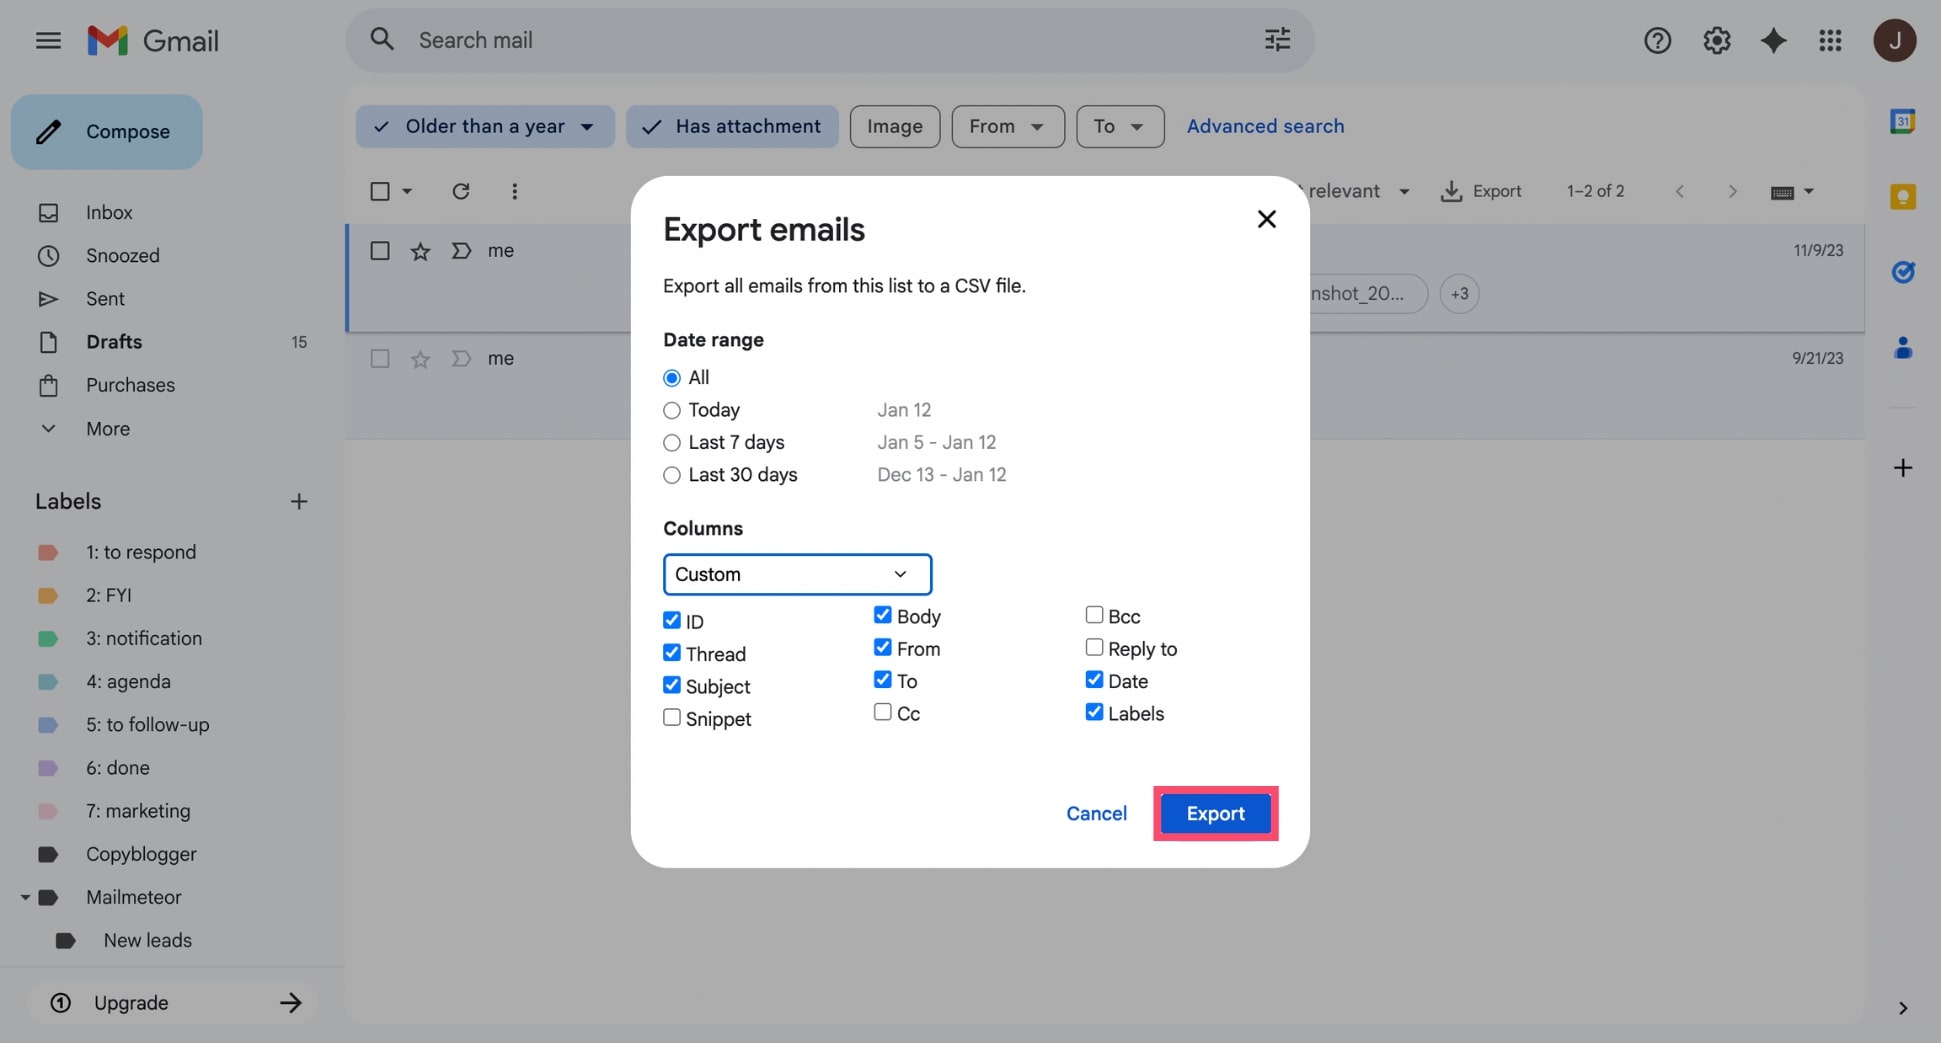Select the Last 7 days radio button

[x=671, y=442]
